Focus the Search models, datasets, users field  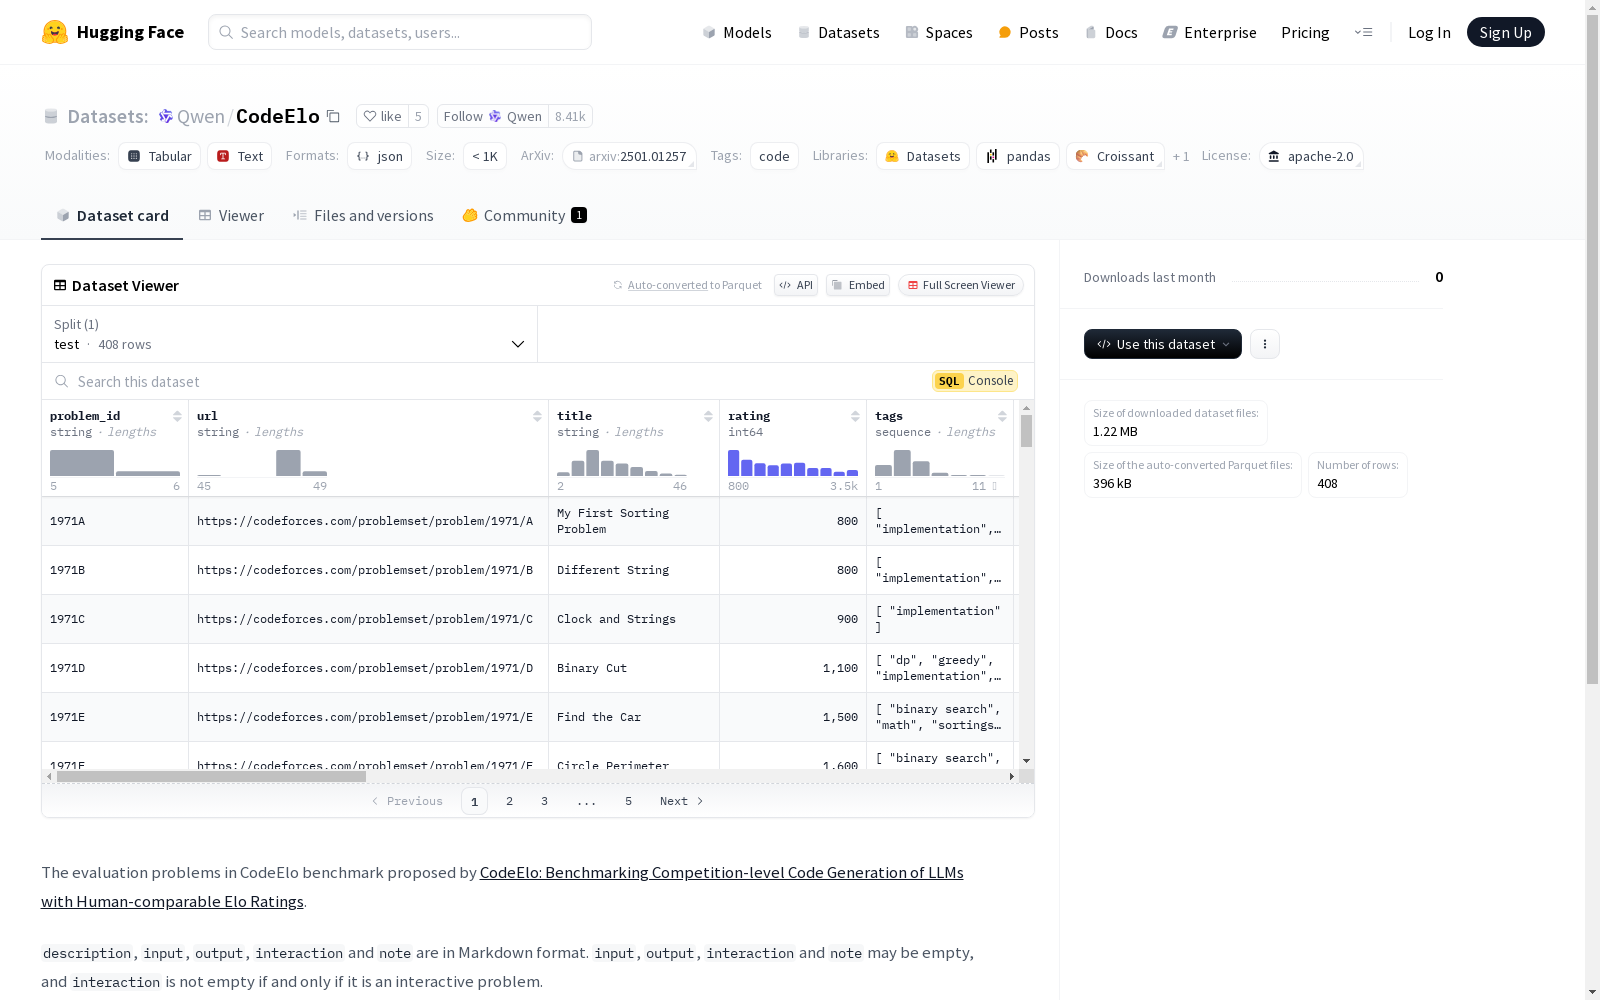[x=400, y=32]
